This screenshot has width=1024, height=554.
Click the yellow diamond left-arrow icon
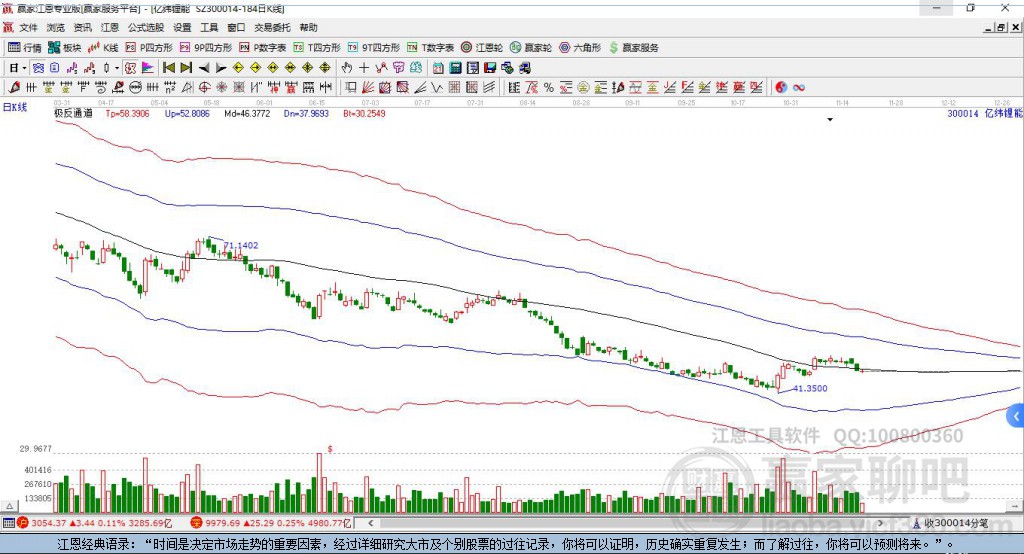point(238,68)
